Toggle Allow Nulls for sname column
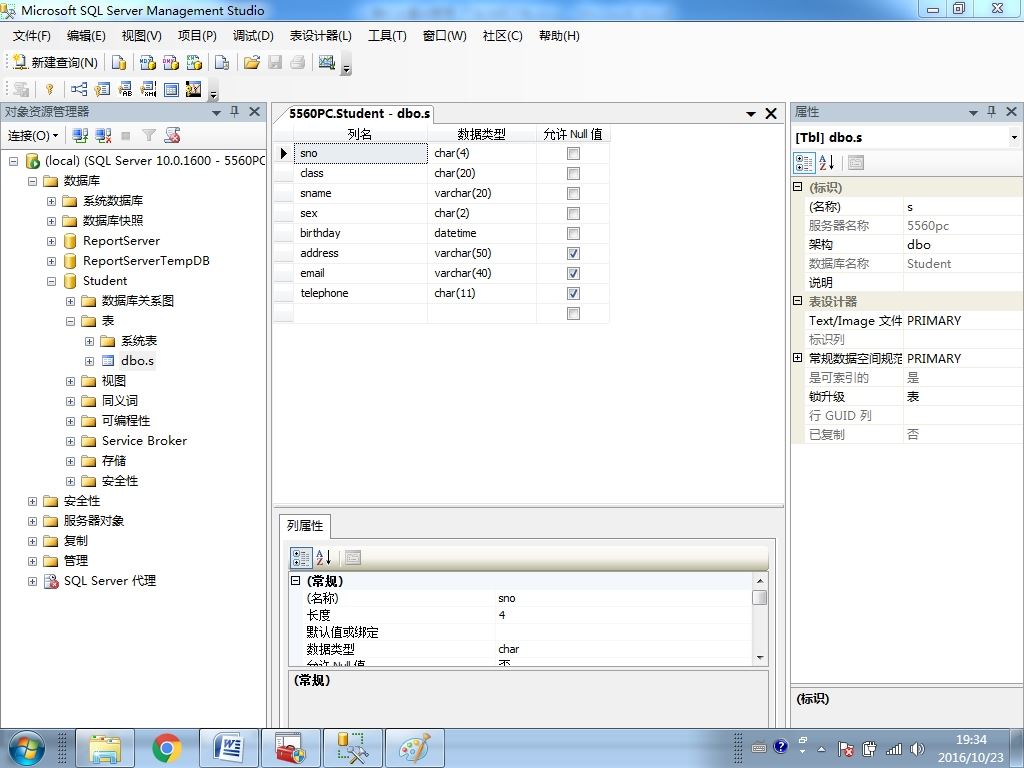This screenshot has height=768, width=1024. pyautogui.click(x=573, y=193)
